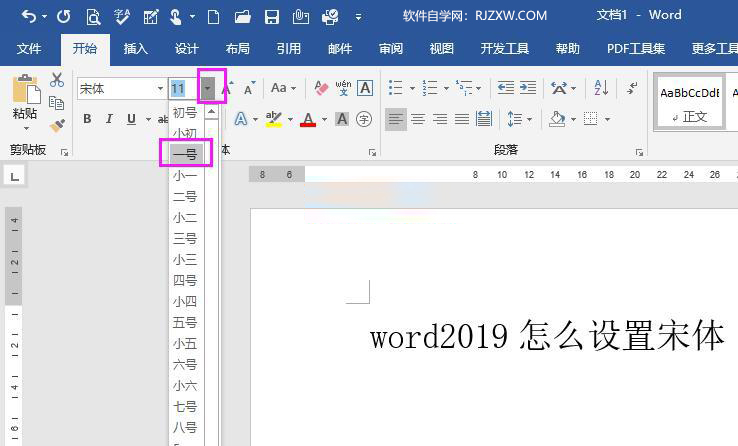This screenshot has width=738, height=446.
Task: Click the Shrink Font size icon
Action: 249,88
